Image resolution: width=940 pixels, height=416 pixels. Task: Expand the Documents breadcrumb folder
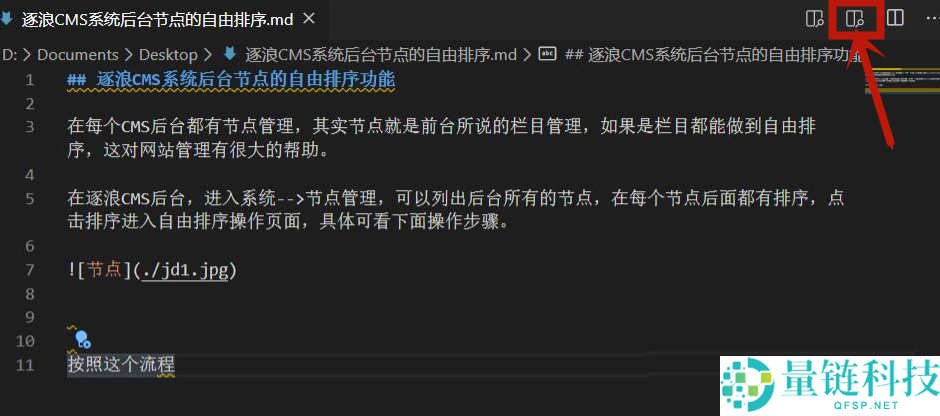click(78, 55)
